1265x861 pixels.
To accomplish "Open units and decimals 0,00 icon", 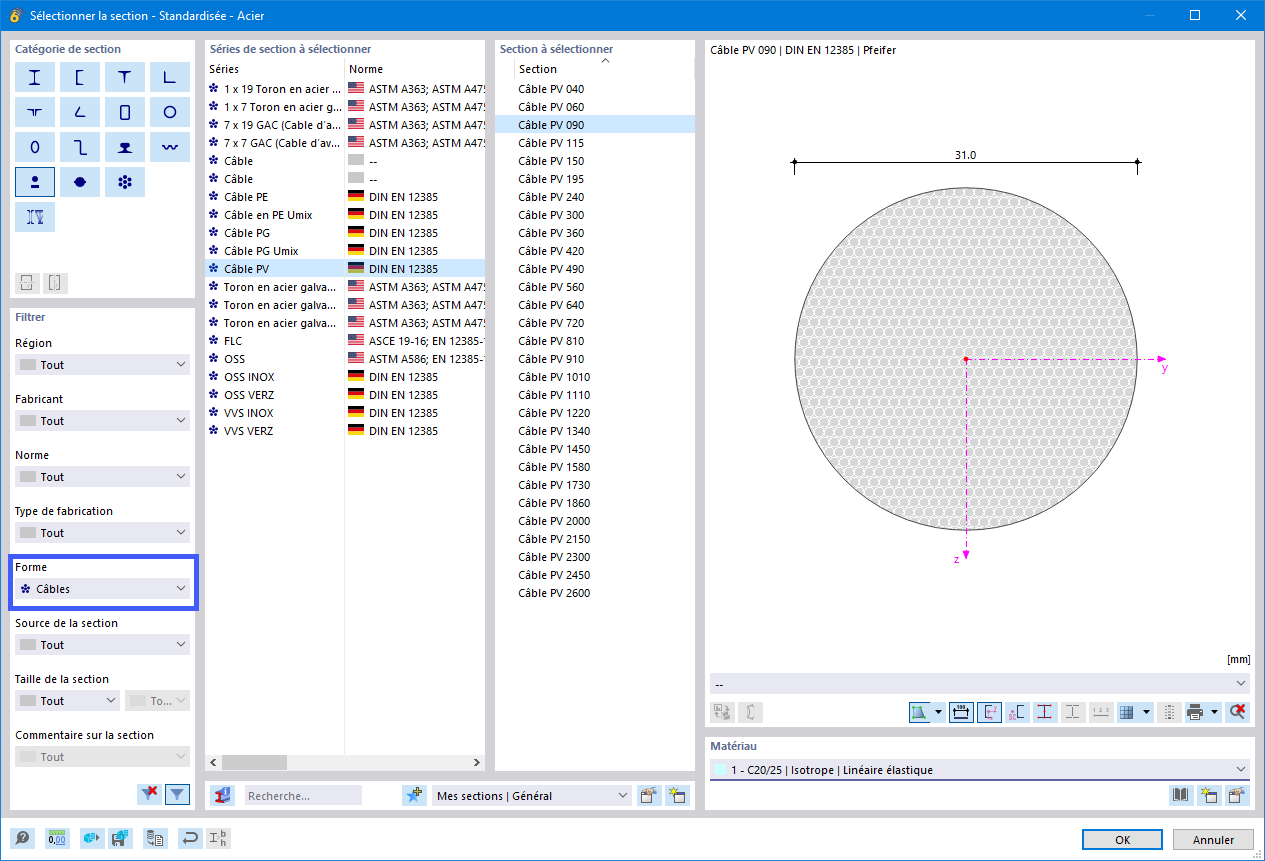I will [57, 838].
